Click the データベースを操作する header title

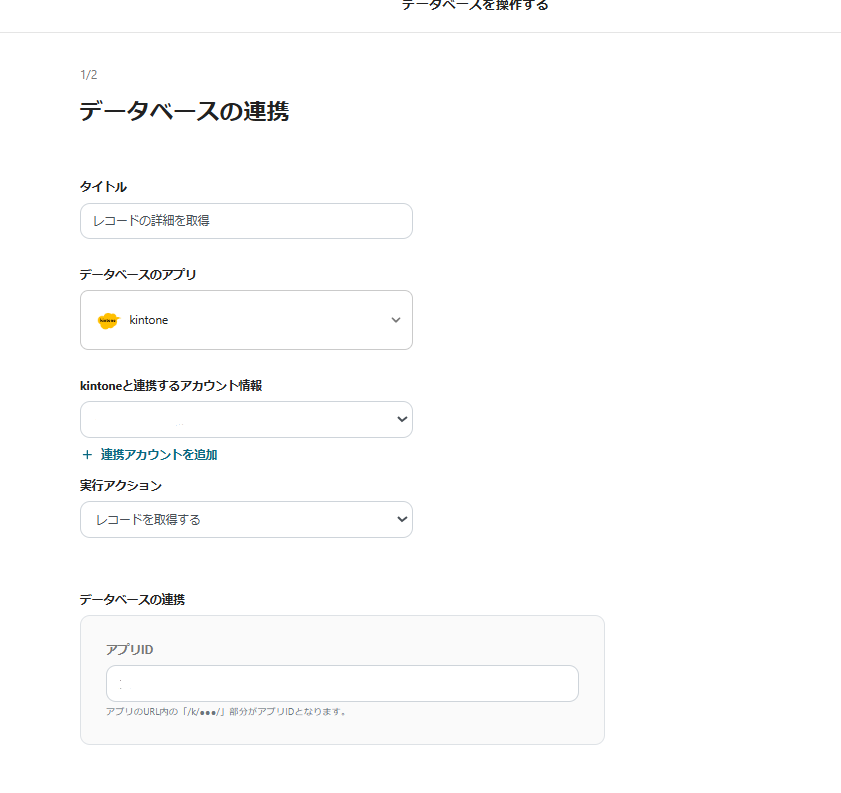tap(475, 6)
